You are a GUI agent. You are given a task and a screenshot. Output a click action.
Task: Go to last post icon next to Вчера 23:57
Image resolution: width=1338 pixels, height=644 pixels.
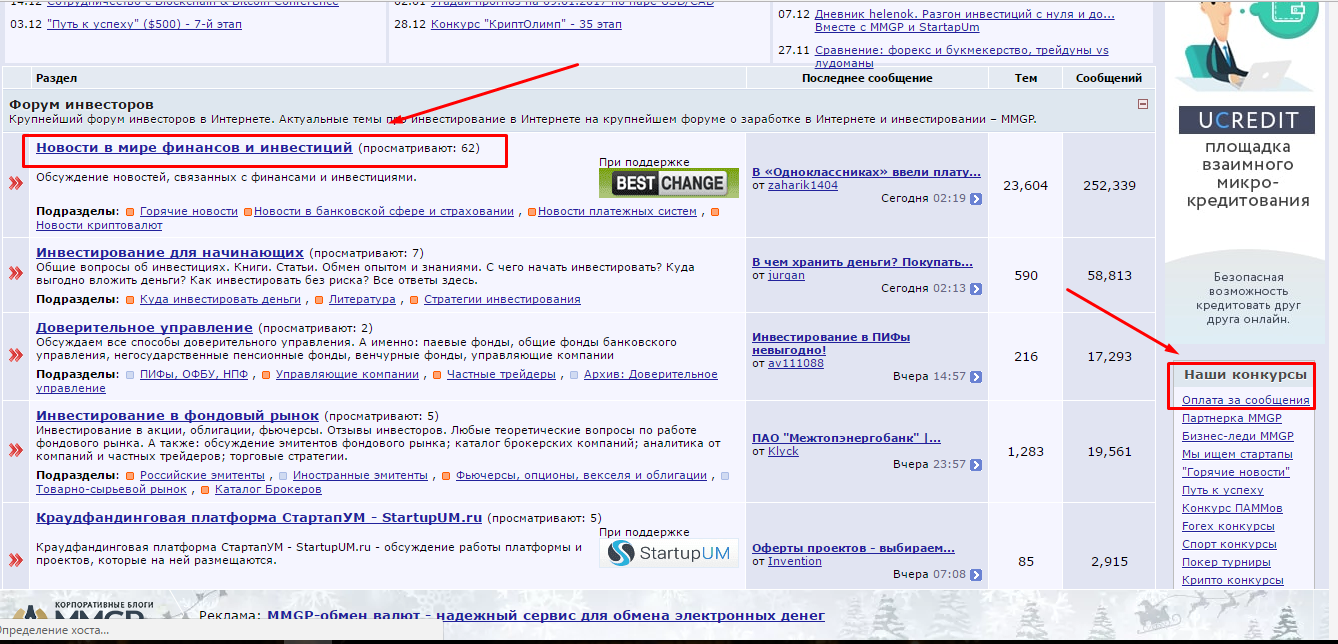point(976,464)
